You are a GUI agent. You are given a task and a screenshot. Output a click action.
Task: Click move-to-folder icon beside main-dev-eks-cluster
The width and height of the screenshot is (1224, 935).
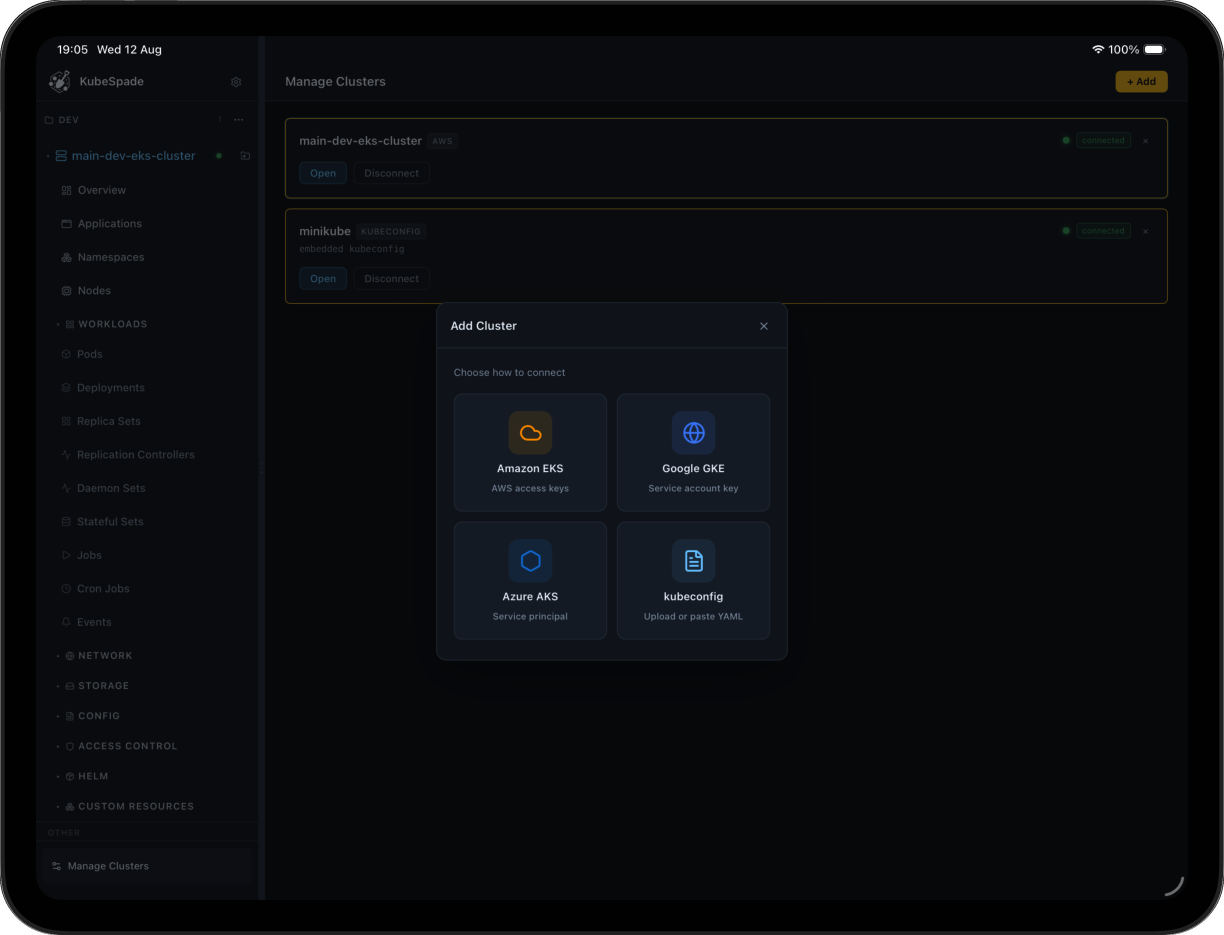coord(245,156)
